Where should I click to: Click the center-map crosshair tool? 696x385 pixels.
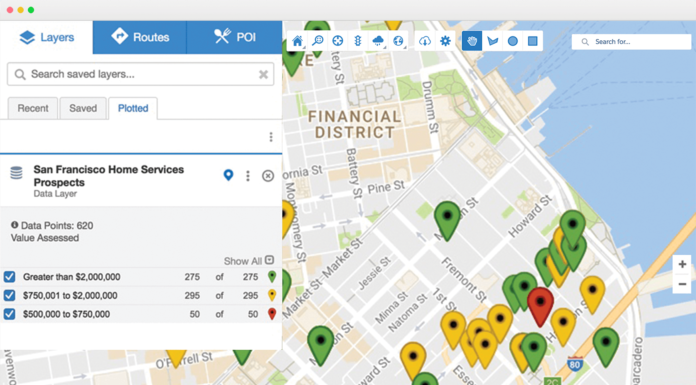[338, 41]
